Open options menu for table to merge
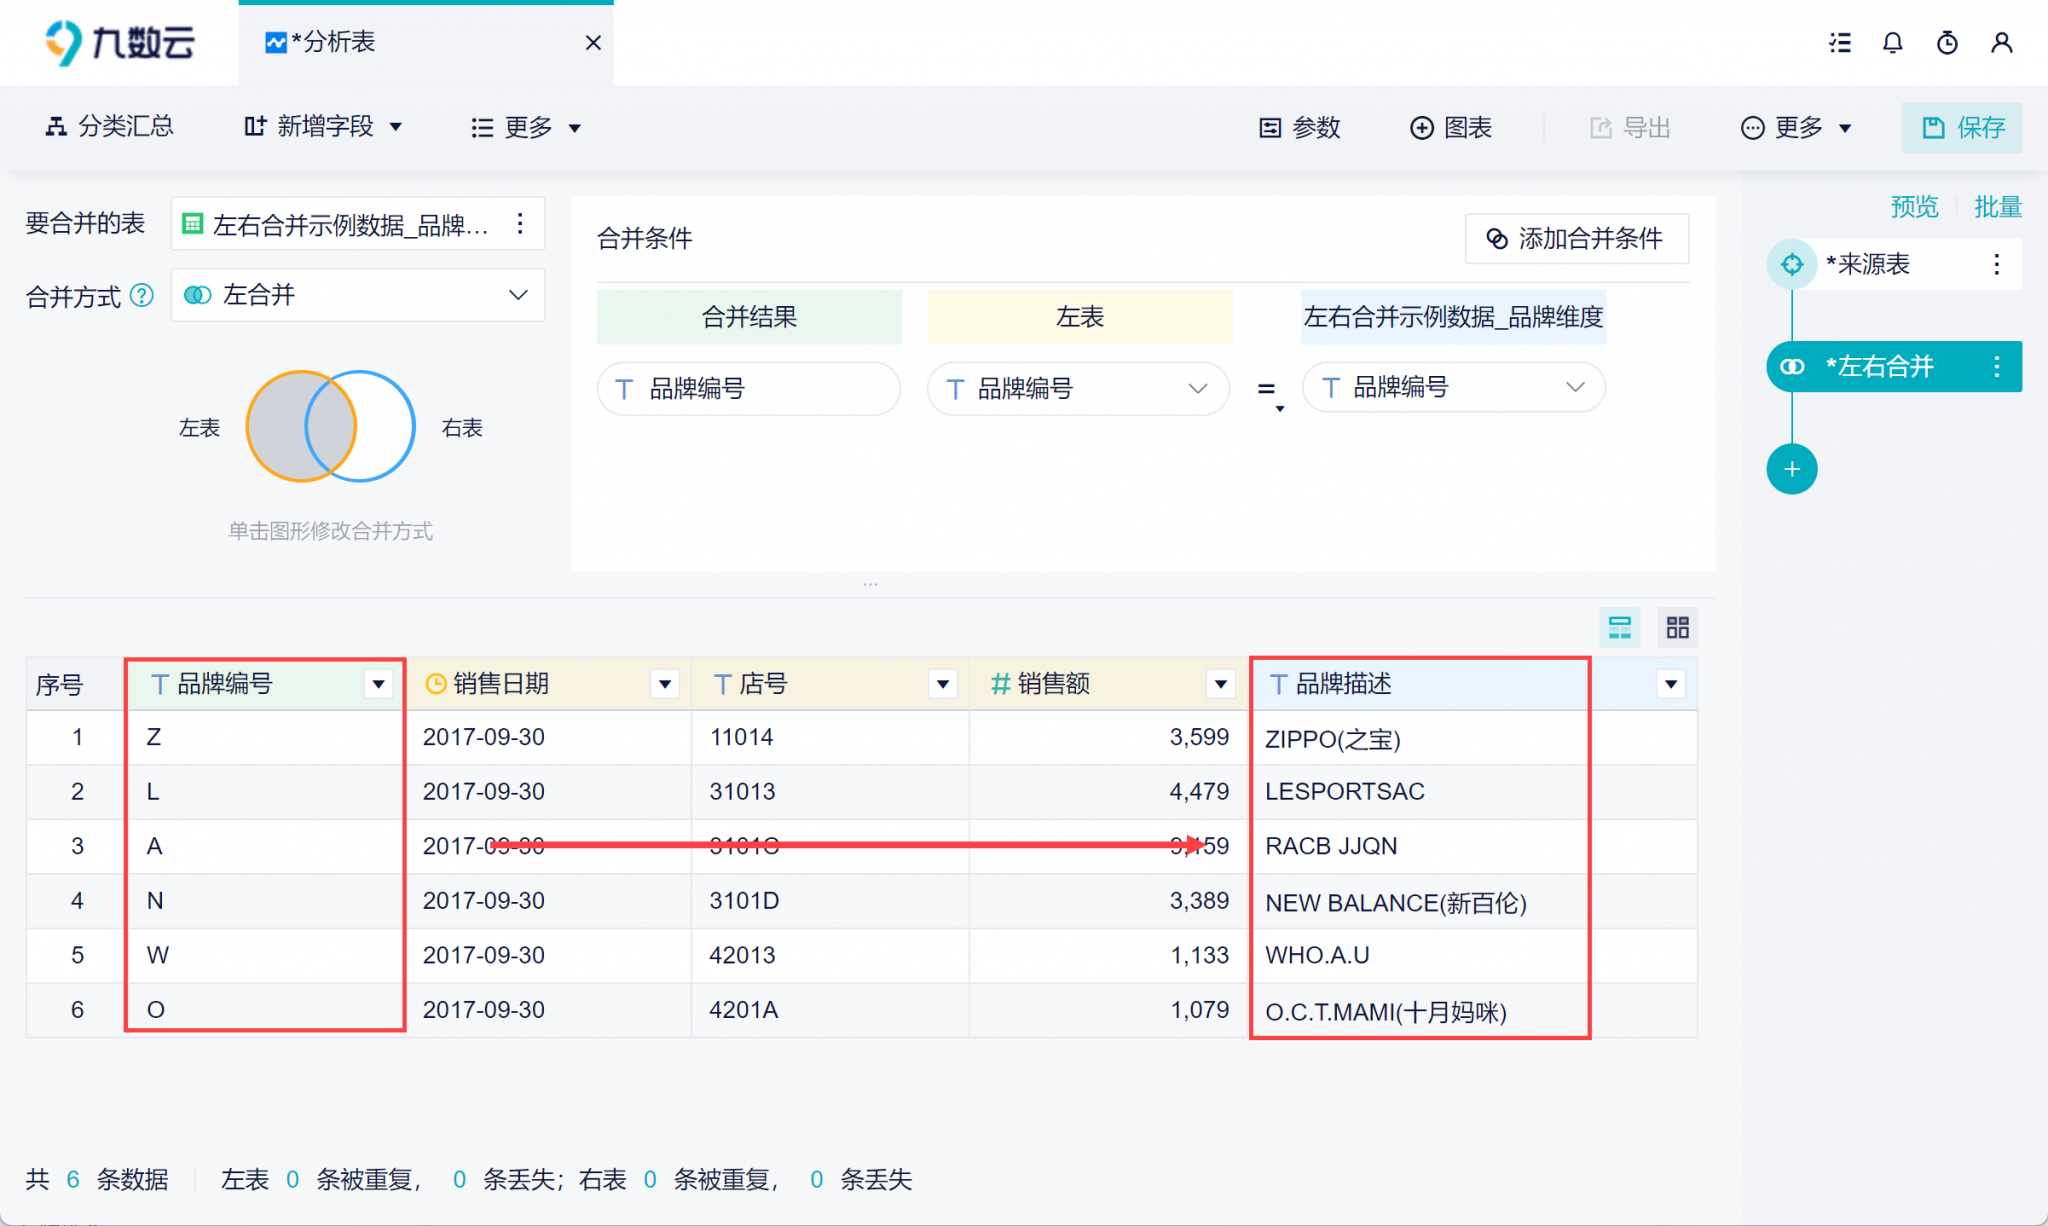 click(x=520, y=224)
